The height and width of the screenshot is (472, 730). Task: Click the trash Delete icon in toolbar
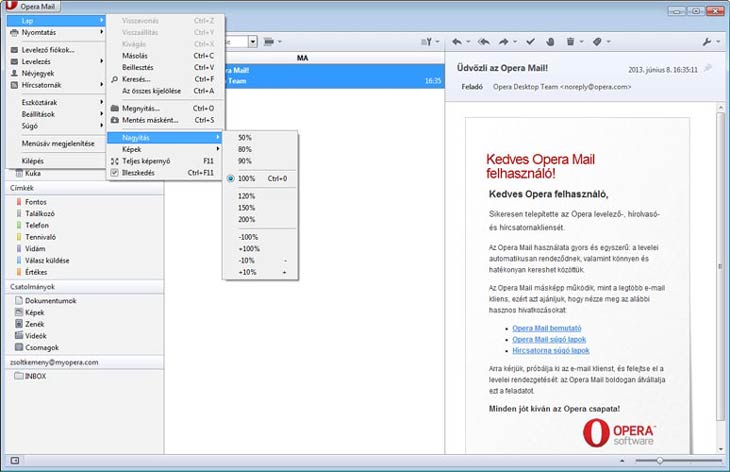tap(570, 42)
